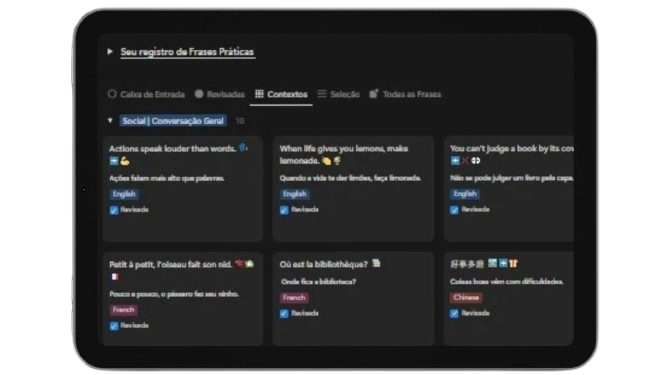The image size is (666, 375).
Task: Uncheck Revisada on Actions speak louder card
Action: 114,210
